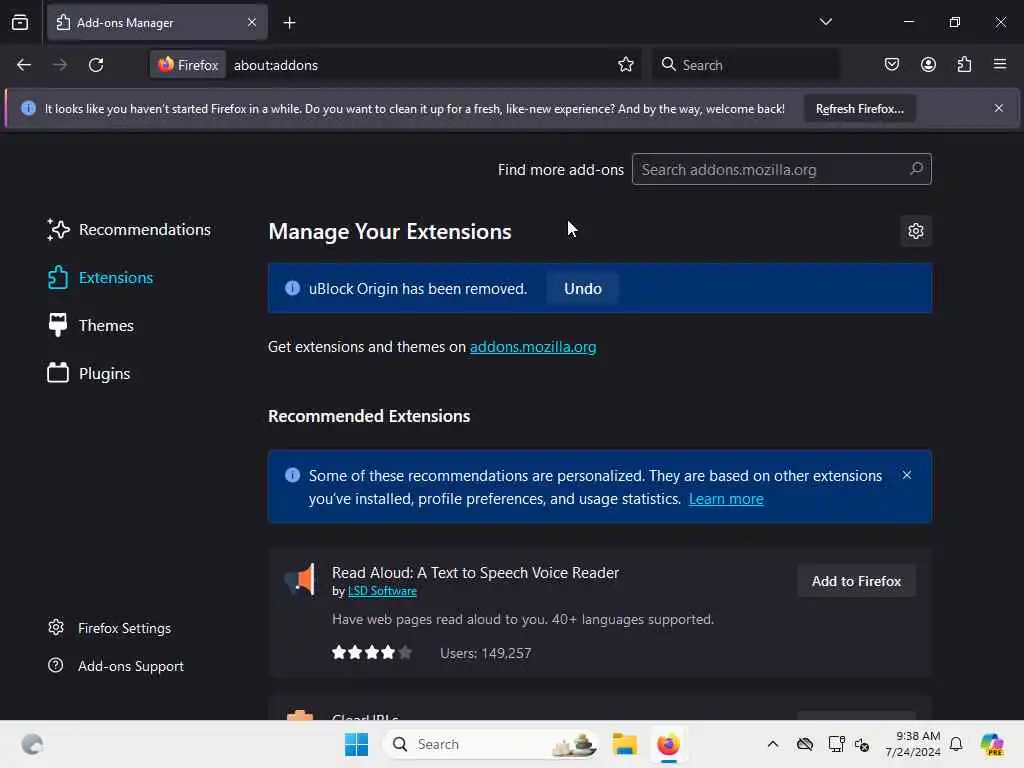Image resolution: width=1024 pixels, height=768 pixels.
Task: Click info icon in uBlock removed message
Action: 293,288
